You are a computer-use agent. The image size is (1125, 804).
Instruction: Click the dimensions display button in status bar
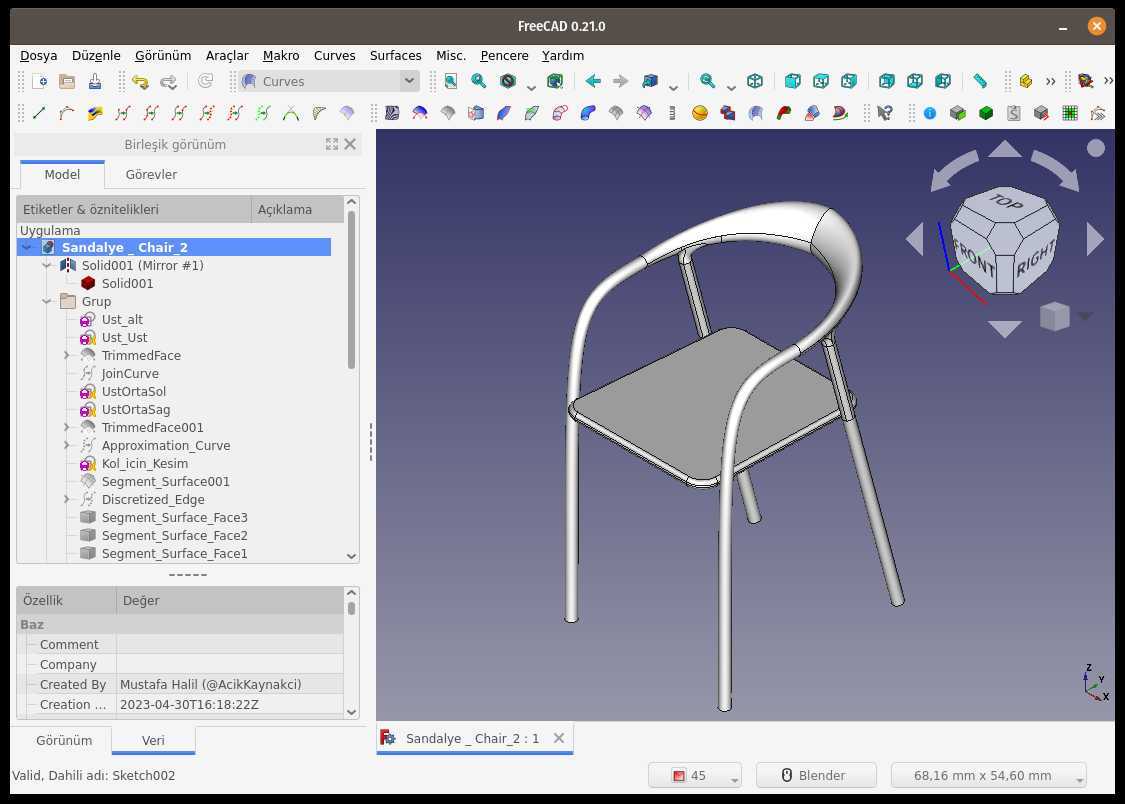tap(988, 775)
